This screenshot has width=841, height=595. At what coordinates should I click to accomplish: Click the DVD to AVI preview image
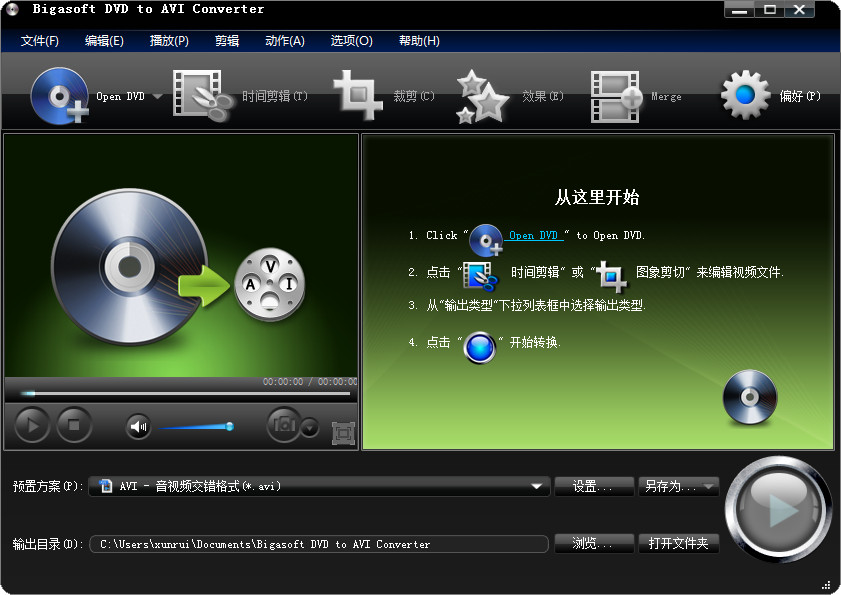tap(181, 255)
